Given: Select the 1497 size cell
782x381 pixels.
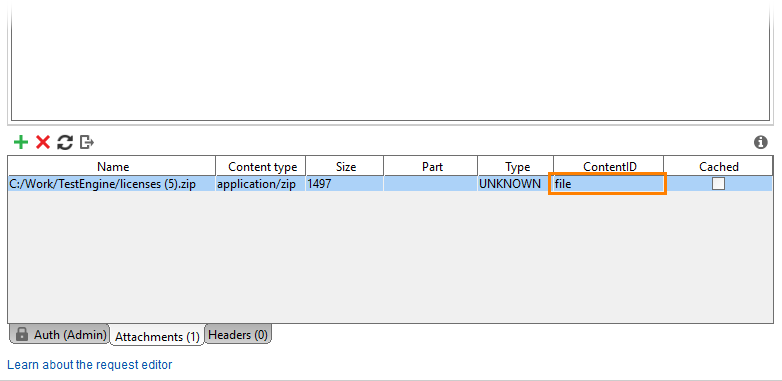Looking at the screenshot, I should coord(345,184).
